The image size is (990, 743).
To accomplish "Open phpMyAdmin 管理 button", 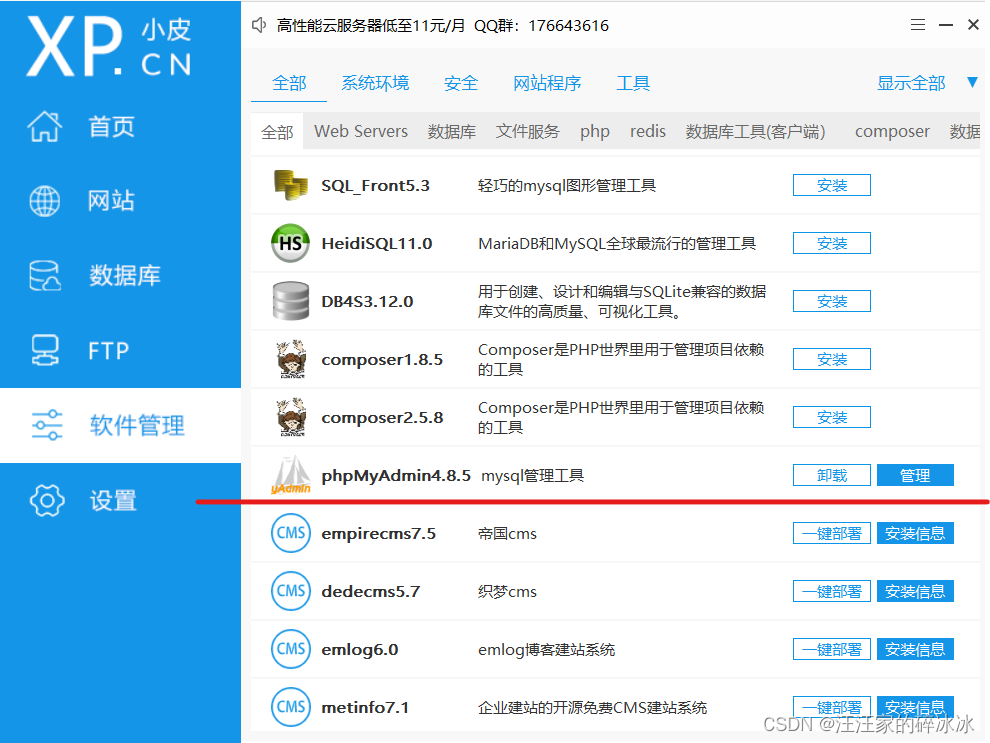I will 915,475.
